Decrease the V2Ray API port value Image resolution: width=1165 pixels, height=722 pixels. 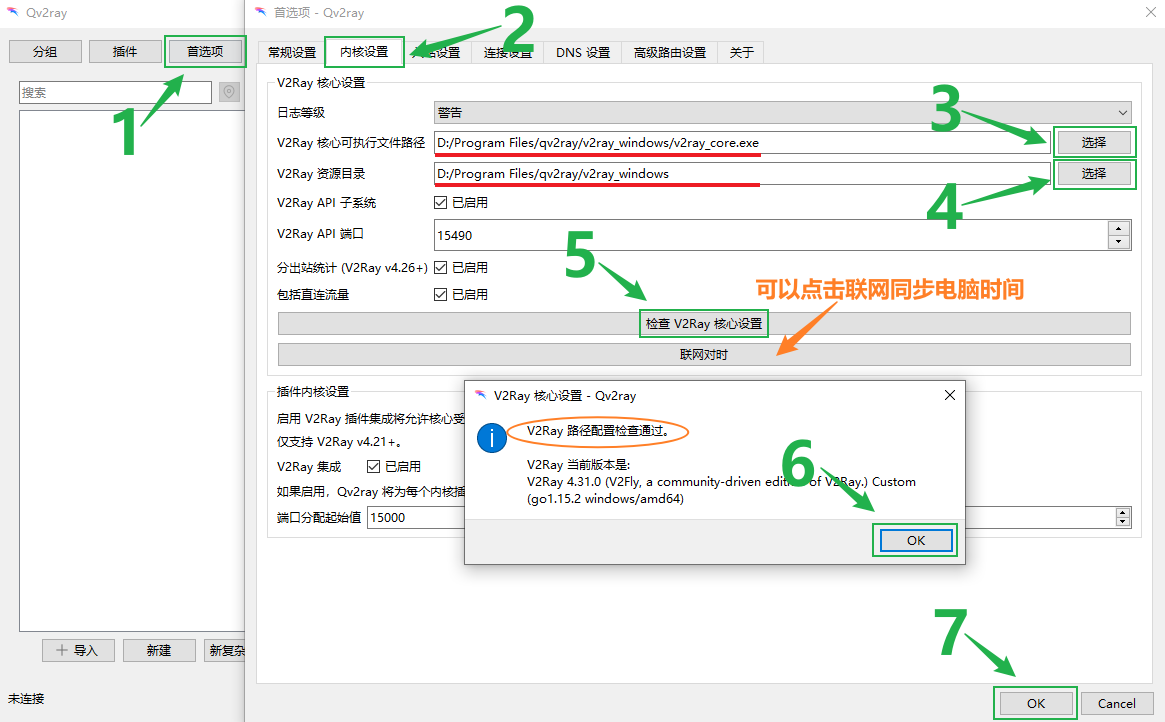pos(1119,242)
